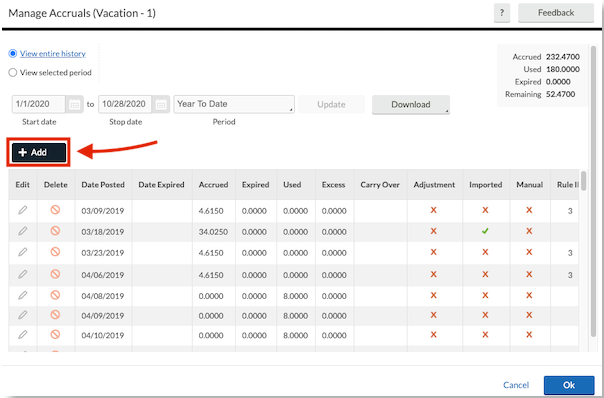
Task: Select View entire history radio button
Action: click(13, 53)
